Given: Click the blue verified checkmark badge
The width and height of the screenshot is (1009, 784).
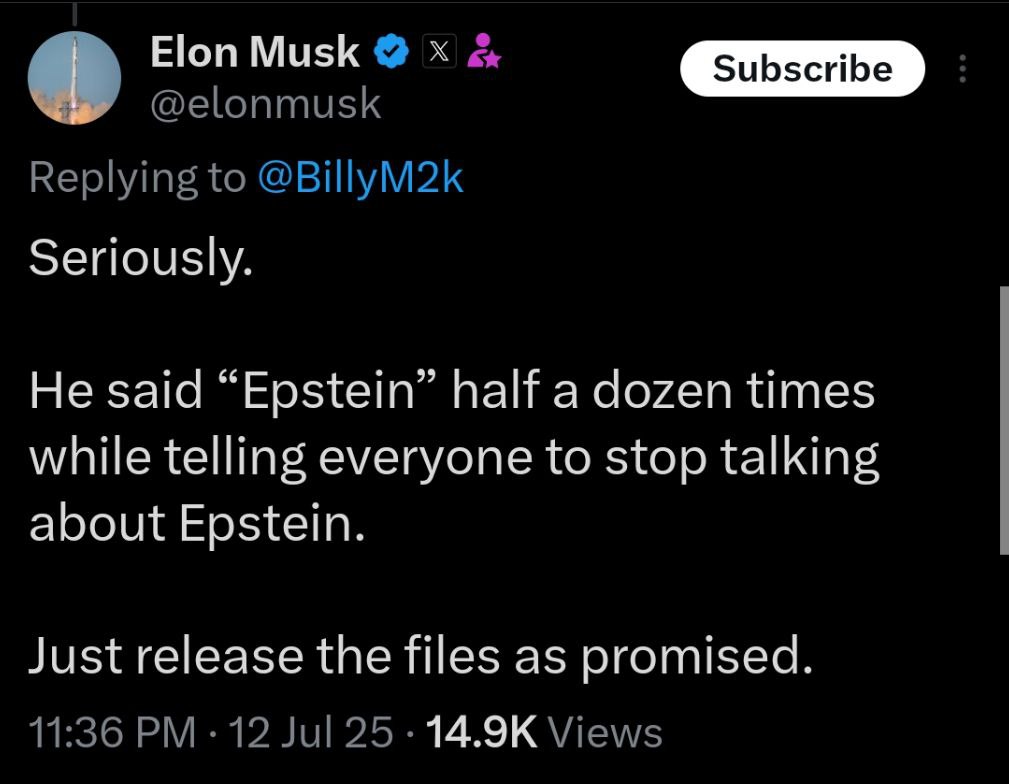Looking at the screenshot, I should pos(391,52).
